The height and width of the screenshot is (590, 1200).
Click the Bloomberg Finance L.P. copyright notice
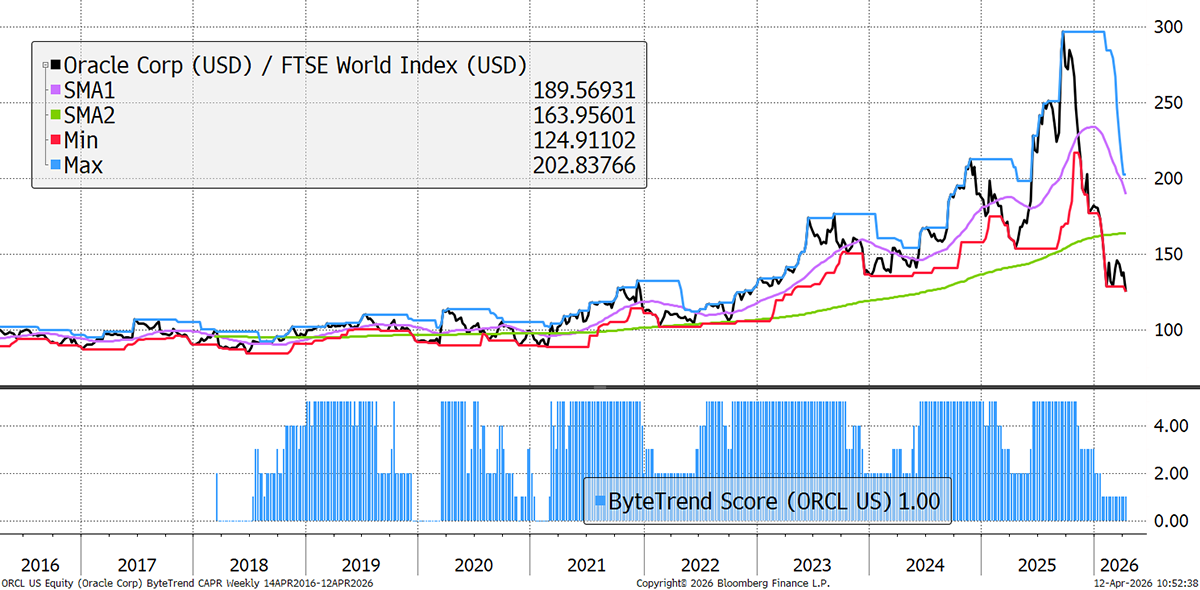point(732,582)
